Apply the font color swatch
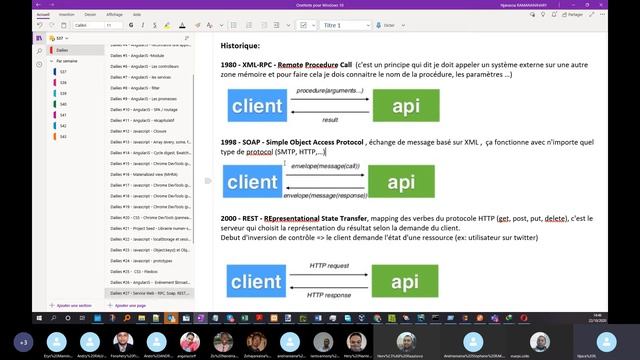Viewport: 640px width, 360px height. 182,25
